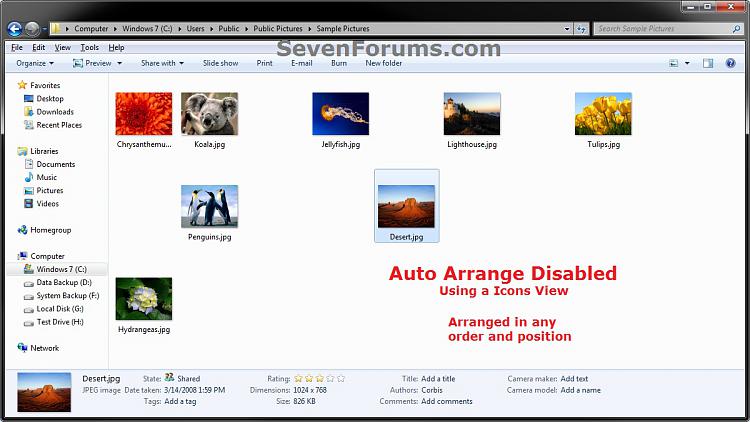The width and height of the screenshot is (750, 422).
Task: Click the search magnifier icon
Action: coord(737,29)
